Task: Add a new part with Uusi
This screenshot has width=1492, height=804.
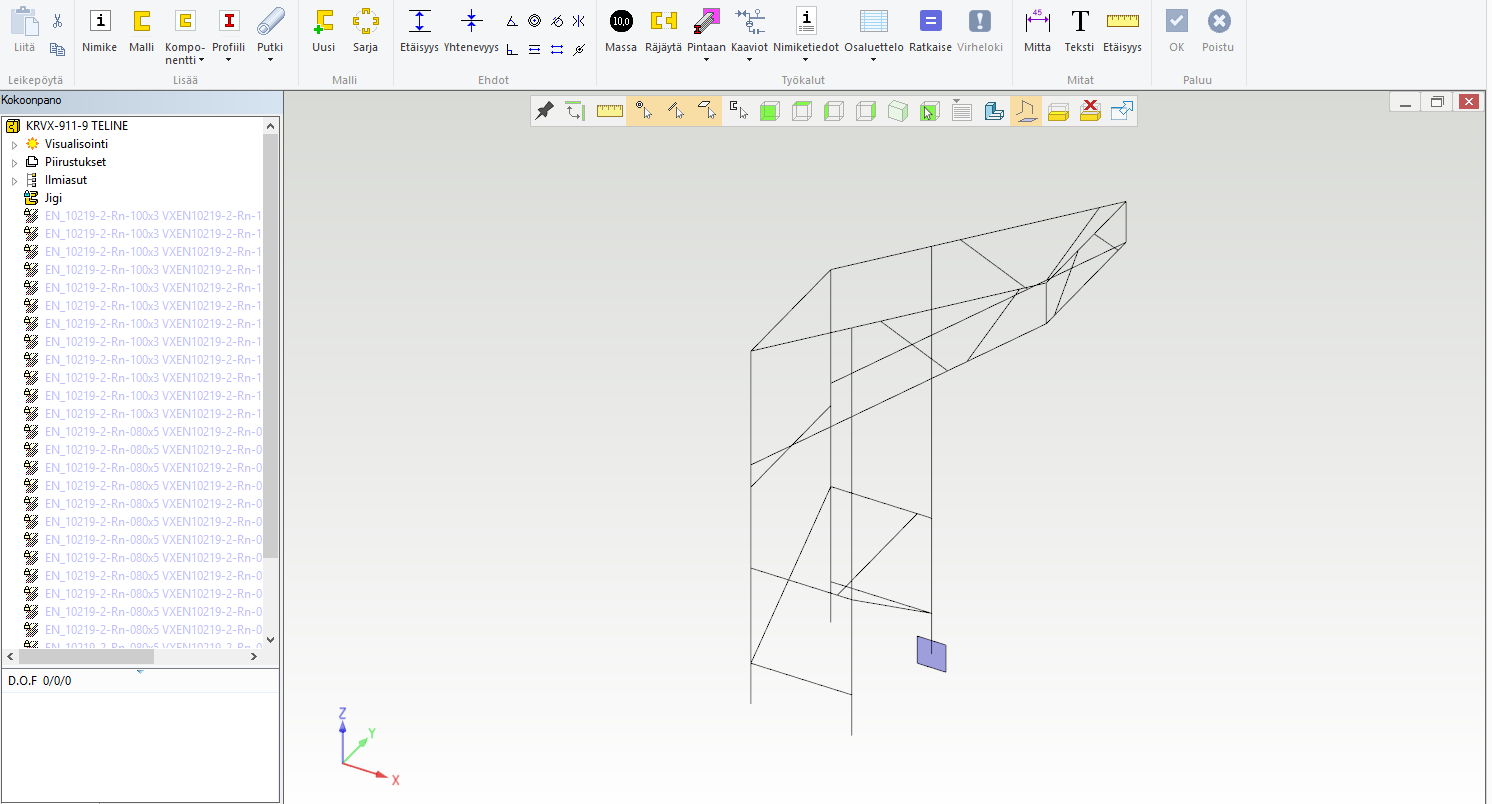Action: click(323, 30)
